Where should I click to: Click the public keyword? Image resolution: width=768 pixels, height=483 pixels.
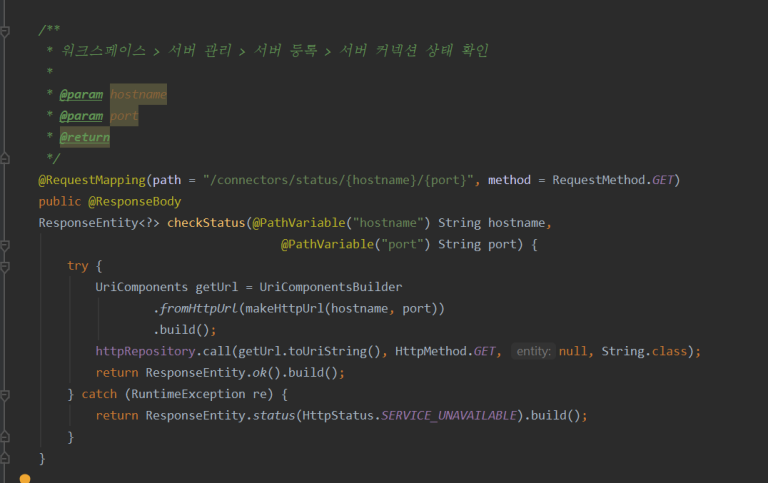click(60, 201)
